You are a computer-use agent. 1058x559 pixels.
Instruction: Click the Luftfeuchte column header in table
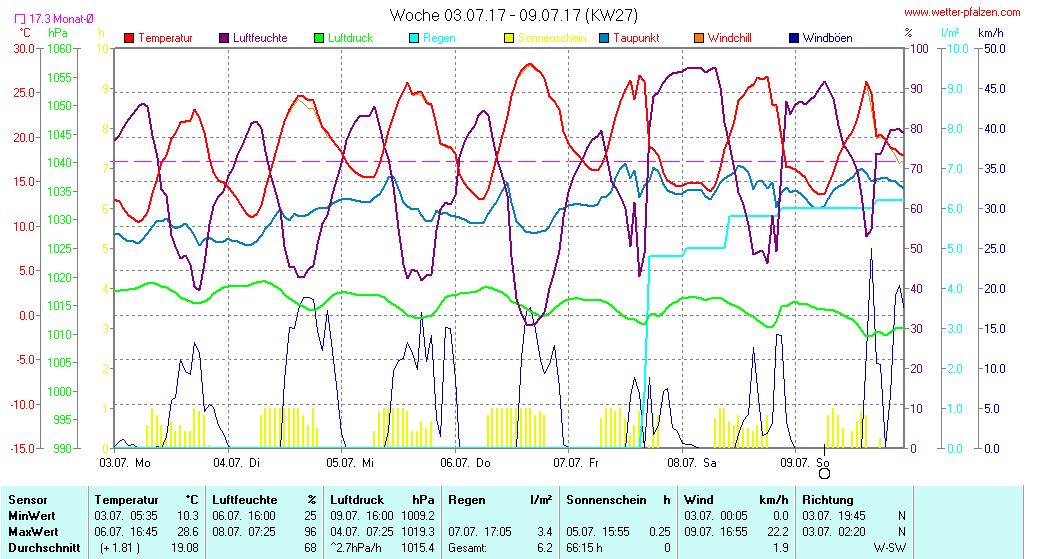pos(244,500)
